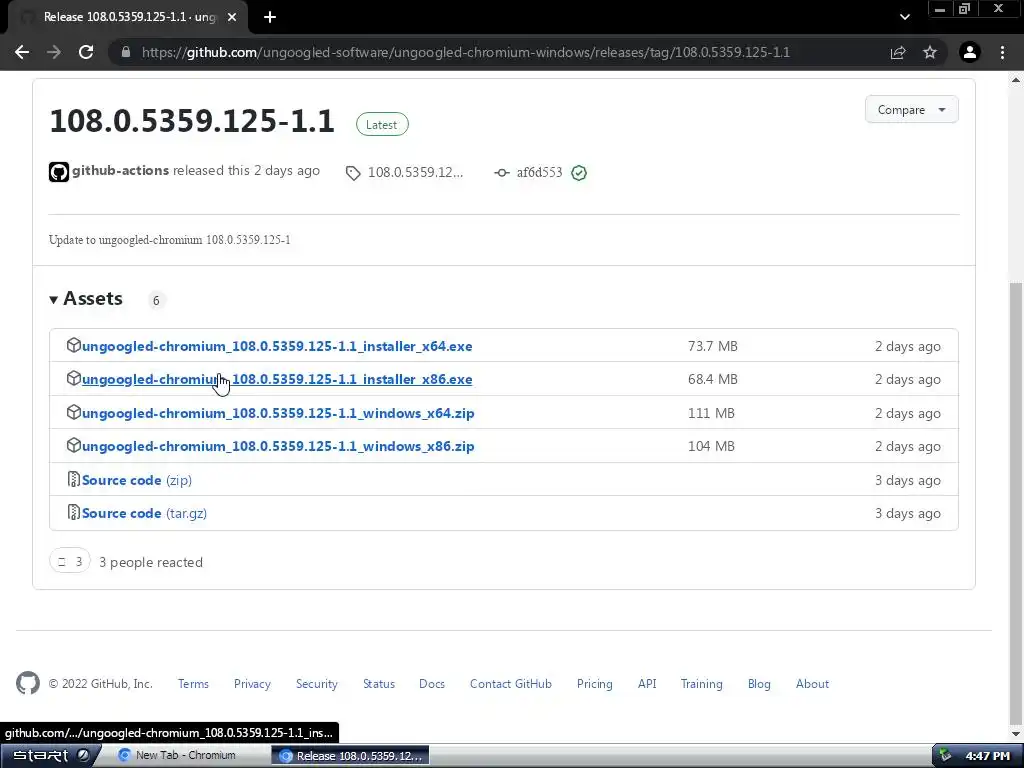
Task: Open the tab search dropdown arrow
Action: 904,17
